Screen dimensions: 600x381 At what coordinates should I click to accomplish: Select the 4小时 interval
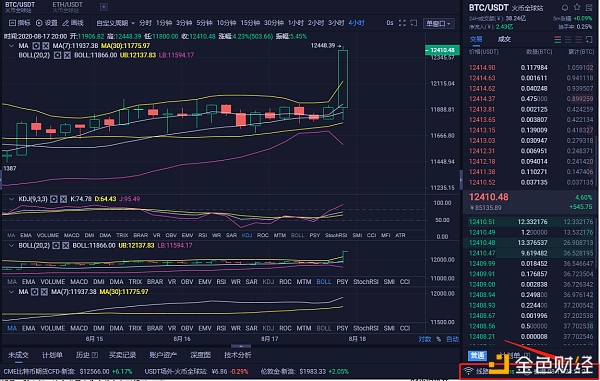[357, 23]
